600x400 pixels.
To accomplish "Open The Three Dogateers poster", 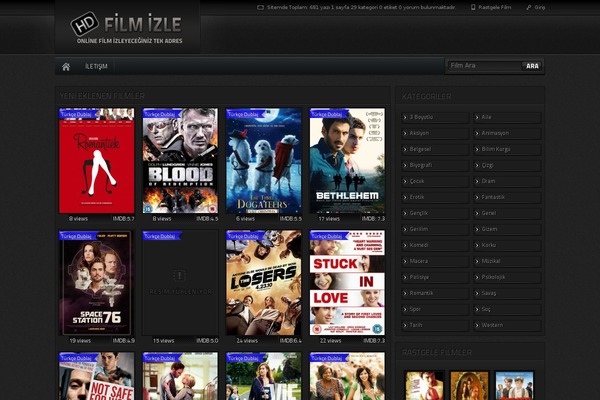I will (264, 161).
